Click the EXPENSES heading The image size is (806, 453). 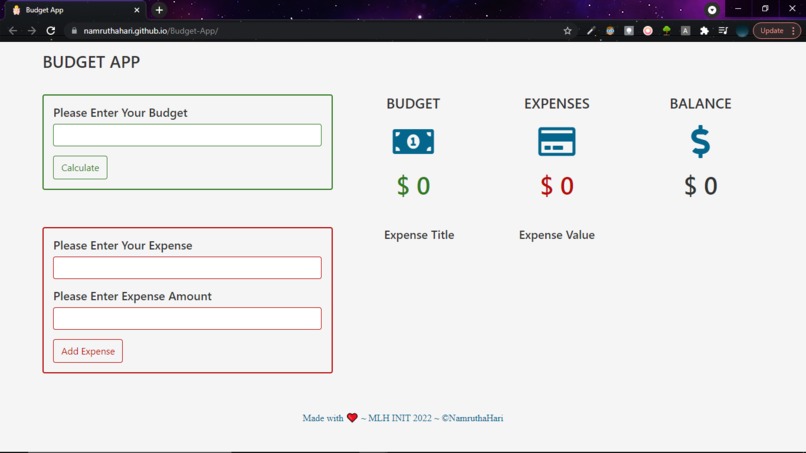tap(557, 103)
